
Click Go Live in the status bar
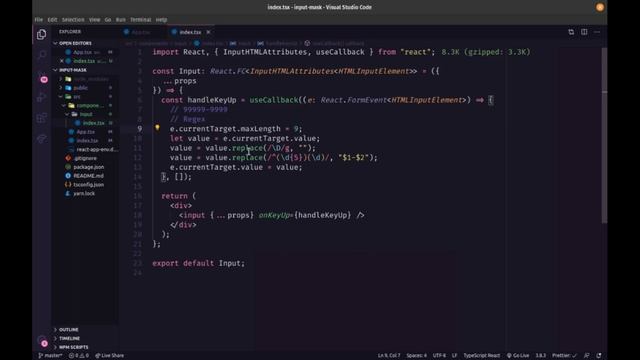point(518,356)
